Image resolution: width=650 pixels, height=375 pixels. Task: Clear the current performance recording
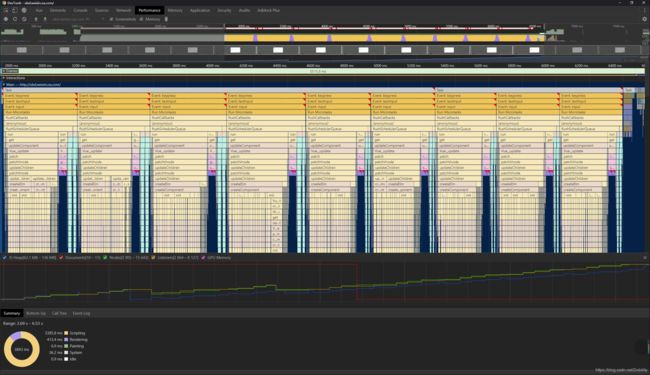[24, 19]
